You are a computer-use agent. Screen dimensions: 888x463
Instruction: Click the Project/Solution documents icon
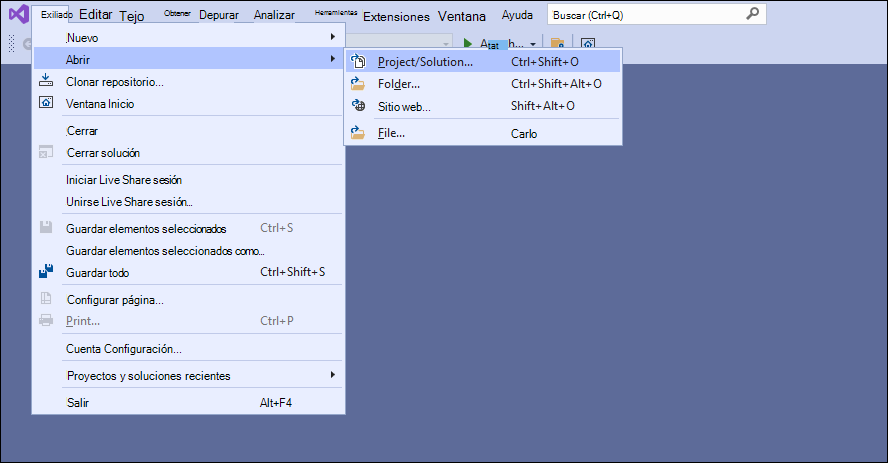click(358, 61)
